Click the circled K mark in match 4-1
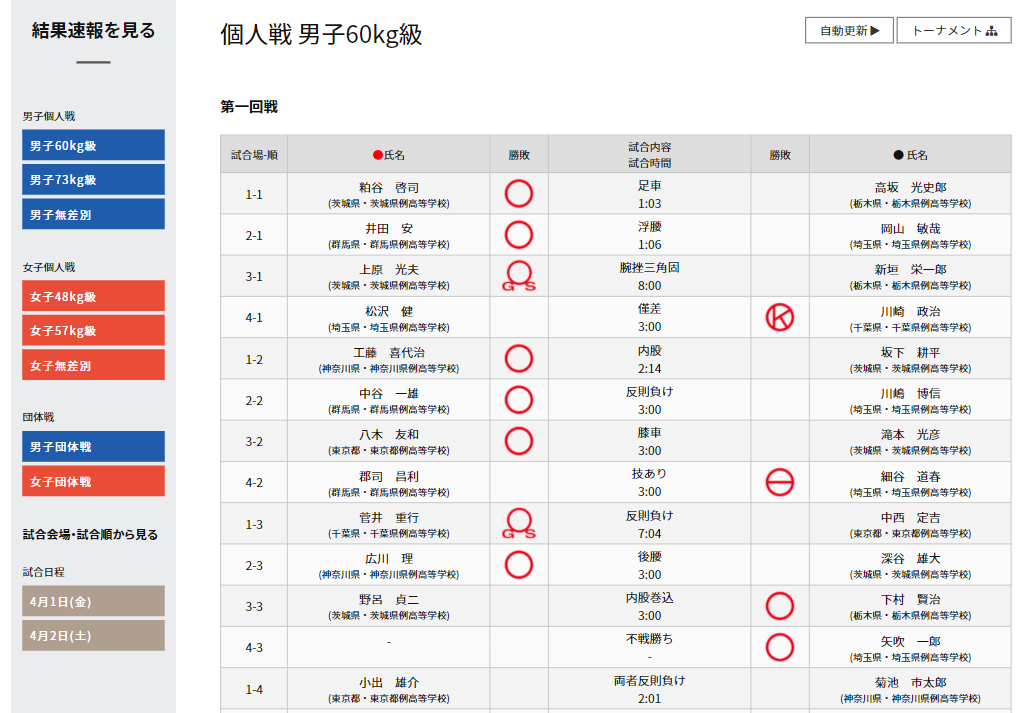 tap(779, 317)
